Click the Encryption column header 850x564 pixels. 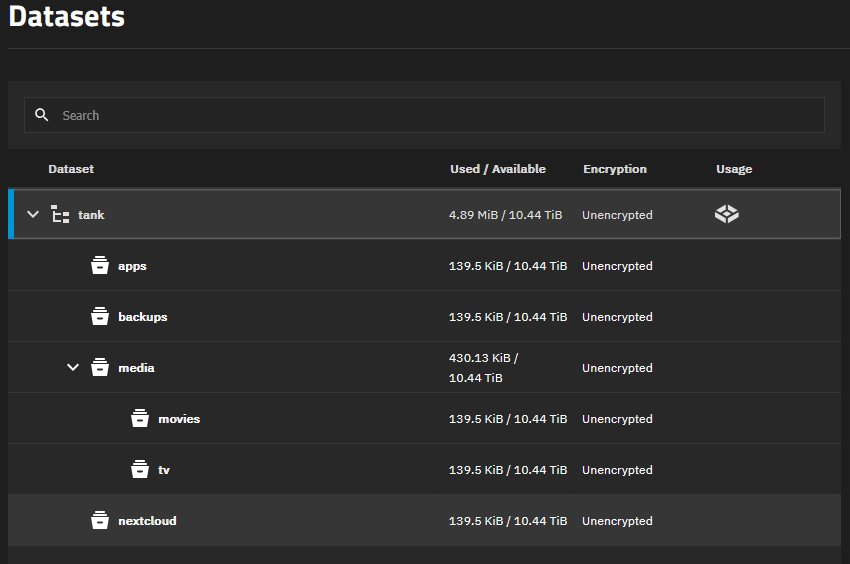(614, 169)
